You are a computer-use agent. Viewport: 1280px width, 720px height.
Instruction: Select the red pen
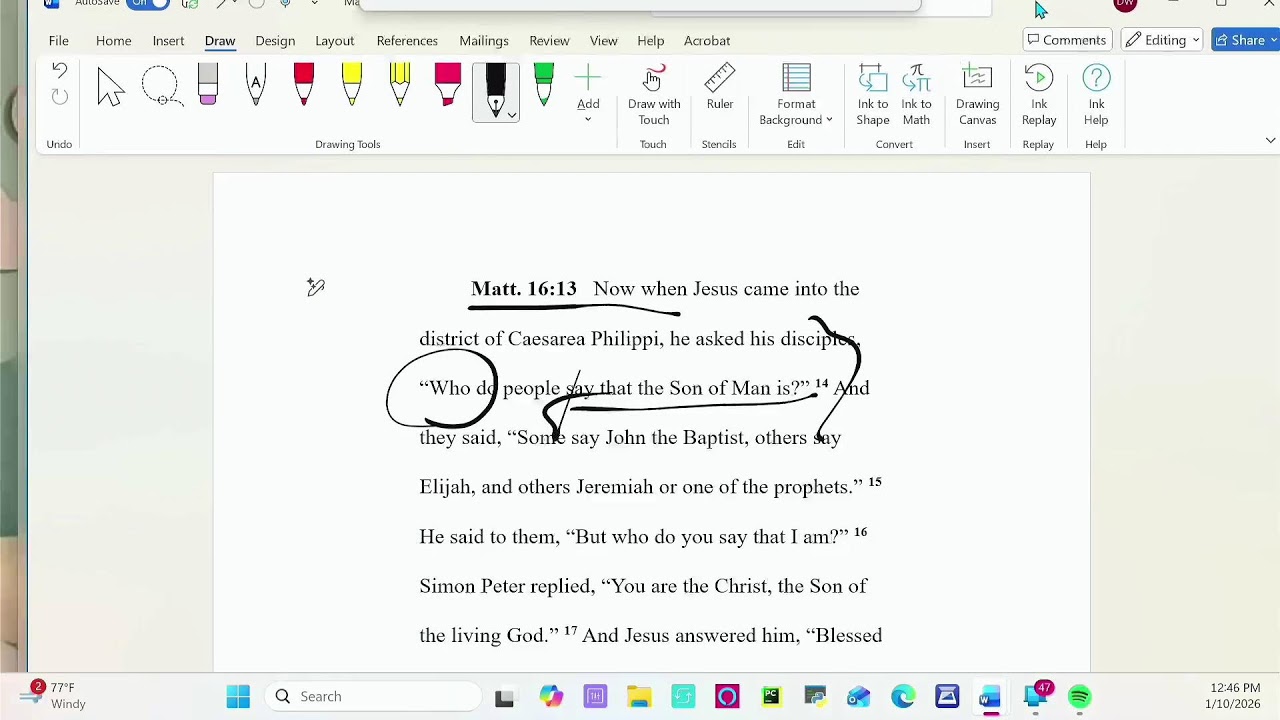pos(304,85)
